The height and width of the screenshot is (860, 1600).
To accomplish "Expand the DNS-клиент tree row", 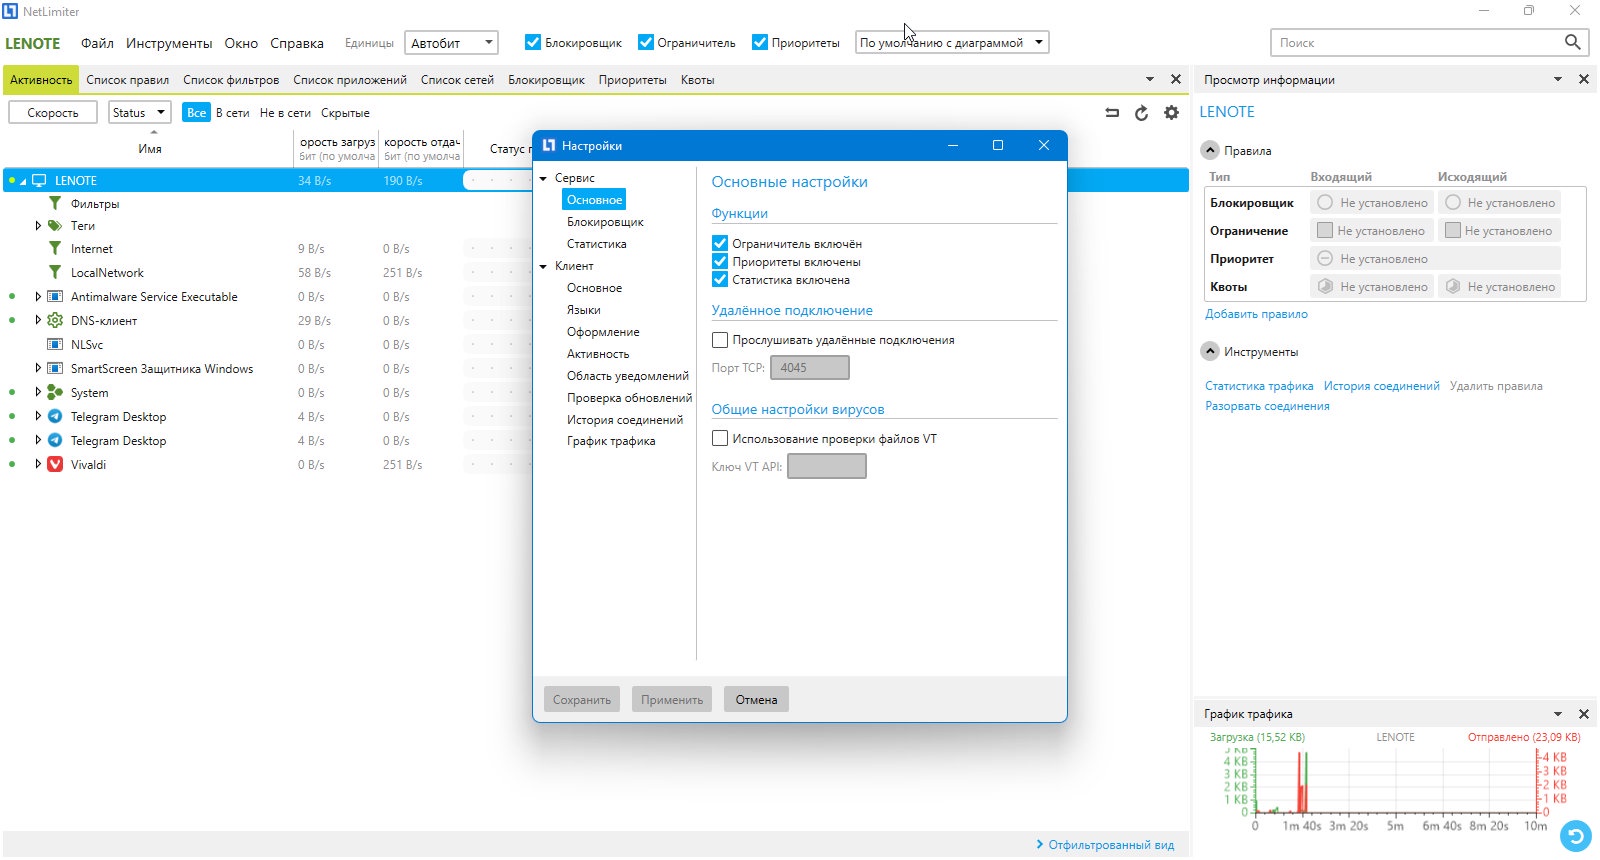I will [x=38, y=320].
